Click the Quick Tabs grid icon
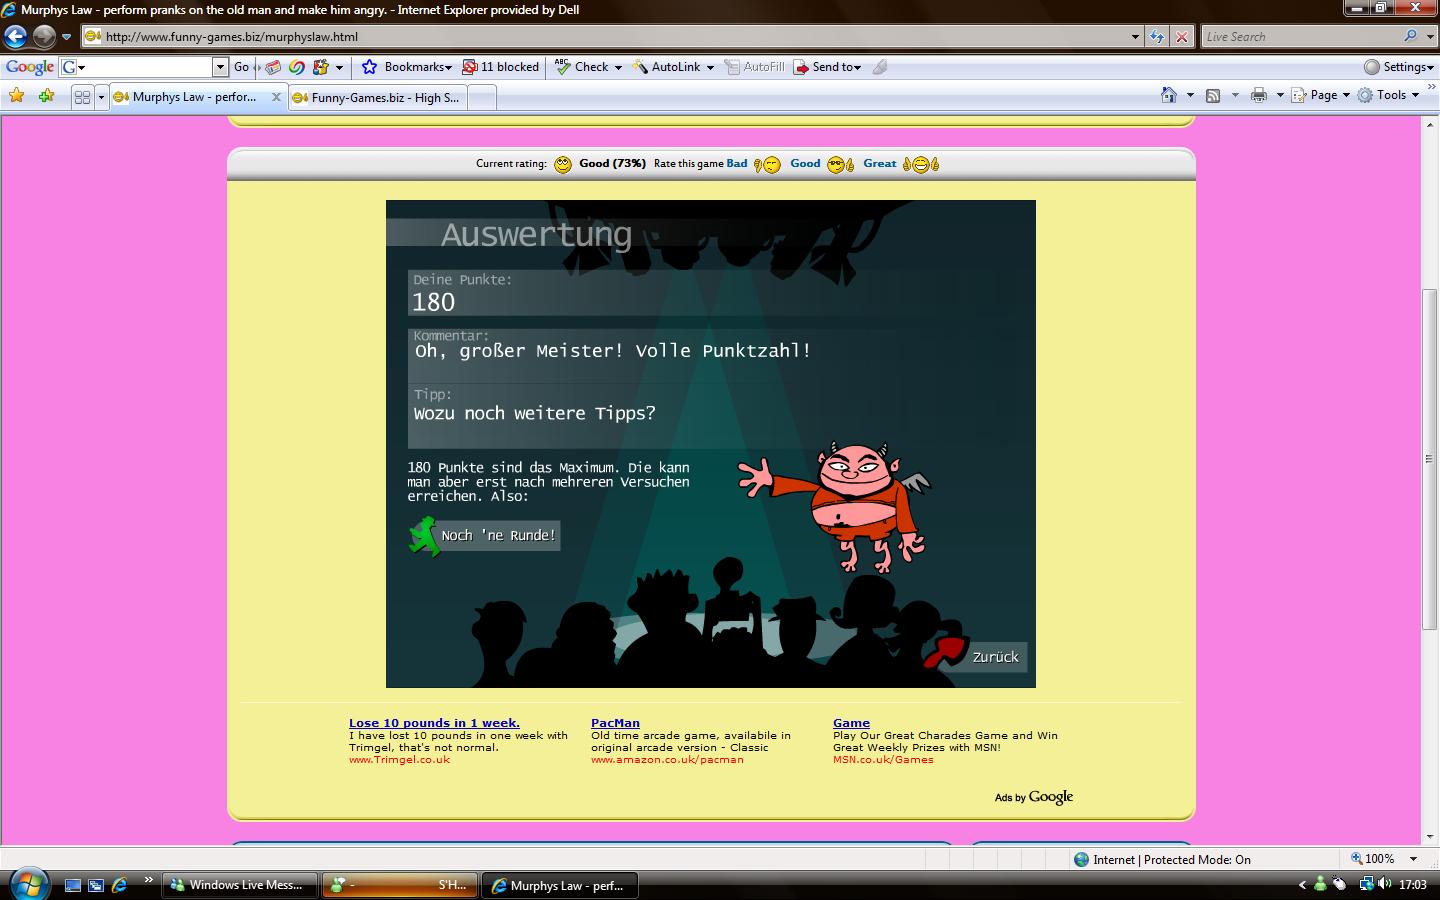Viewport: 1440px width, 900px height. [82, 97]
